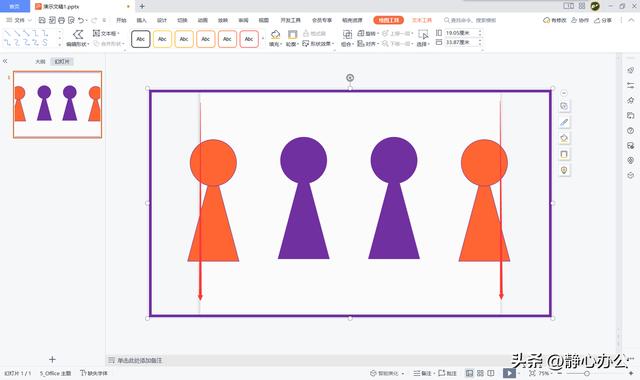Click the Collaborate button
The height and width of the screenshot is (380, 640).
pos(580,20)
